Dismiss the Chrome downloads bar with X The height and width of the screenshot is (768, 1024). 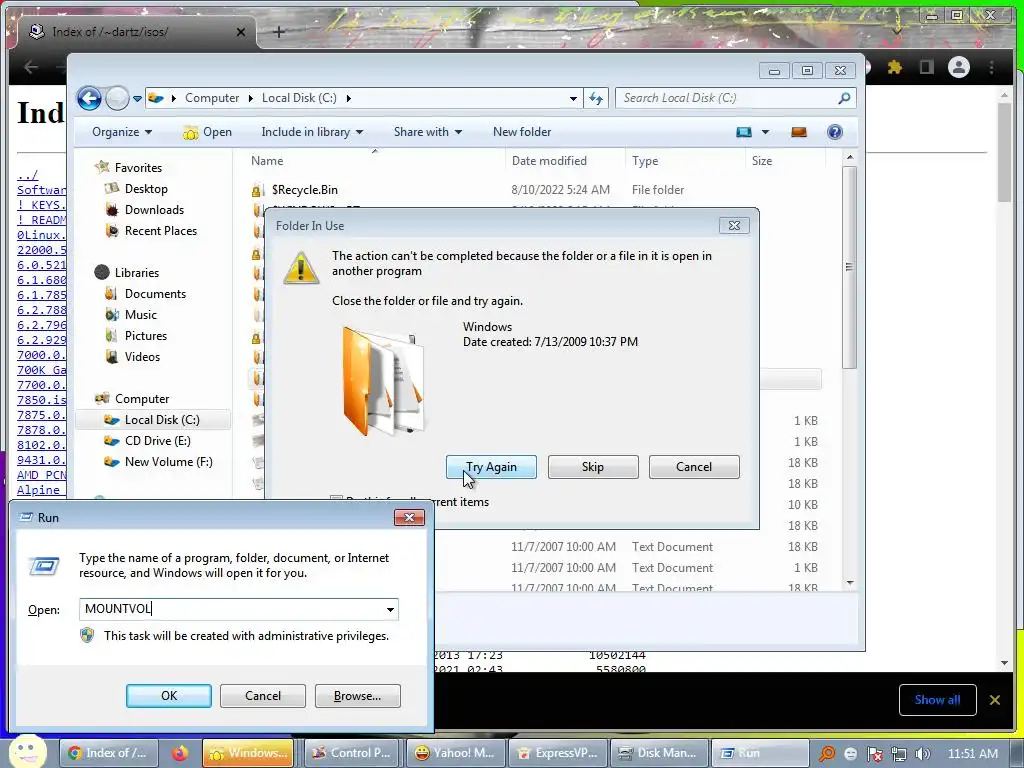point(995,700)
